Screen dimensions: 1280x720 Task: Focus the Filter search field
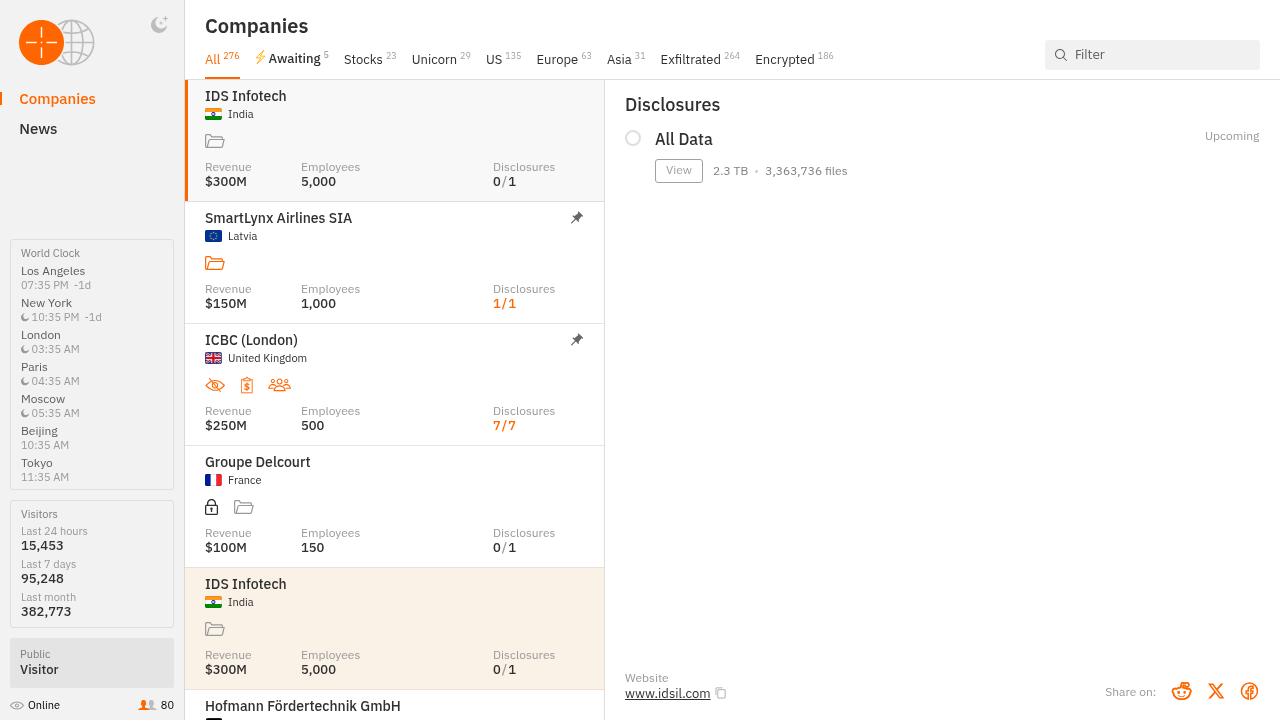tap(1152, 55)
